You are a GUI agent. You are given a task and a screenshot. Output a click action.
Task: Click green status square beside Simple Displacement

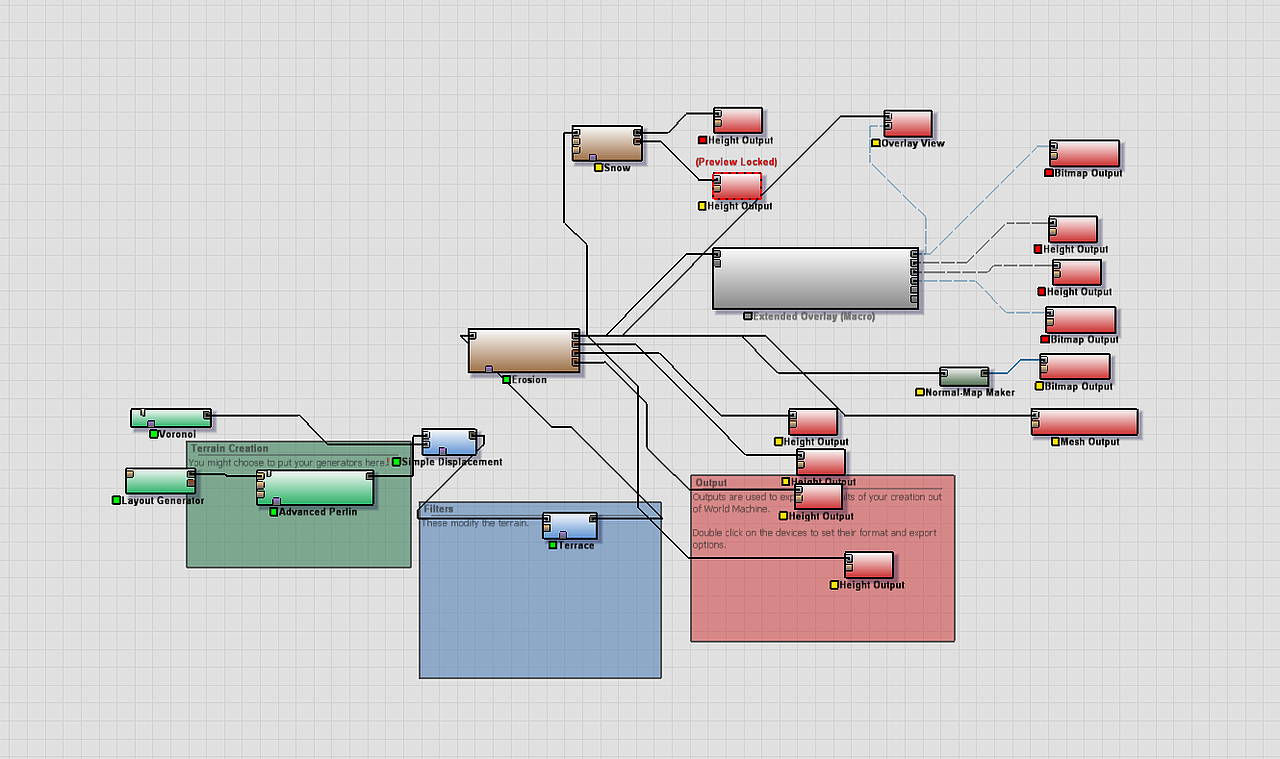point(396,462)
